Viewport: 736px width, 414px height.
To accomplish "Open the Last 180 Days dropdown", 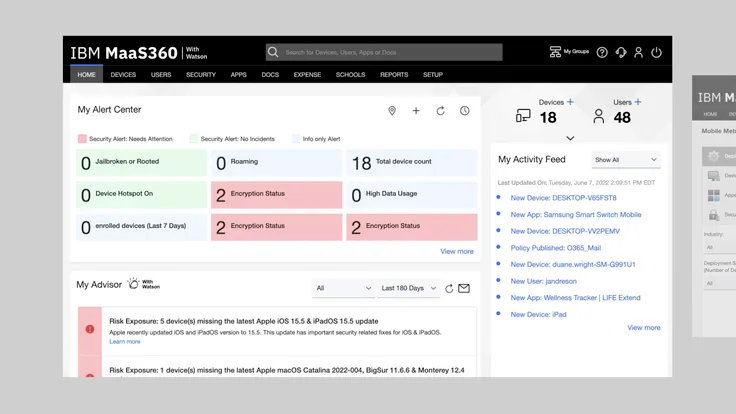I will click(x=408, y=288).
